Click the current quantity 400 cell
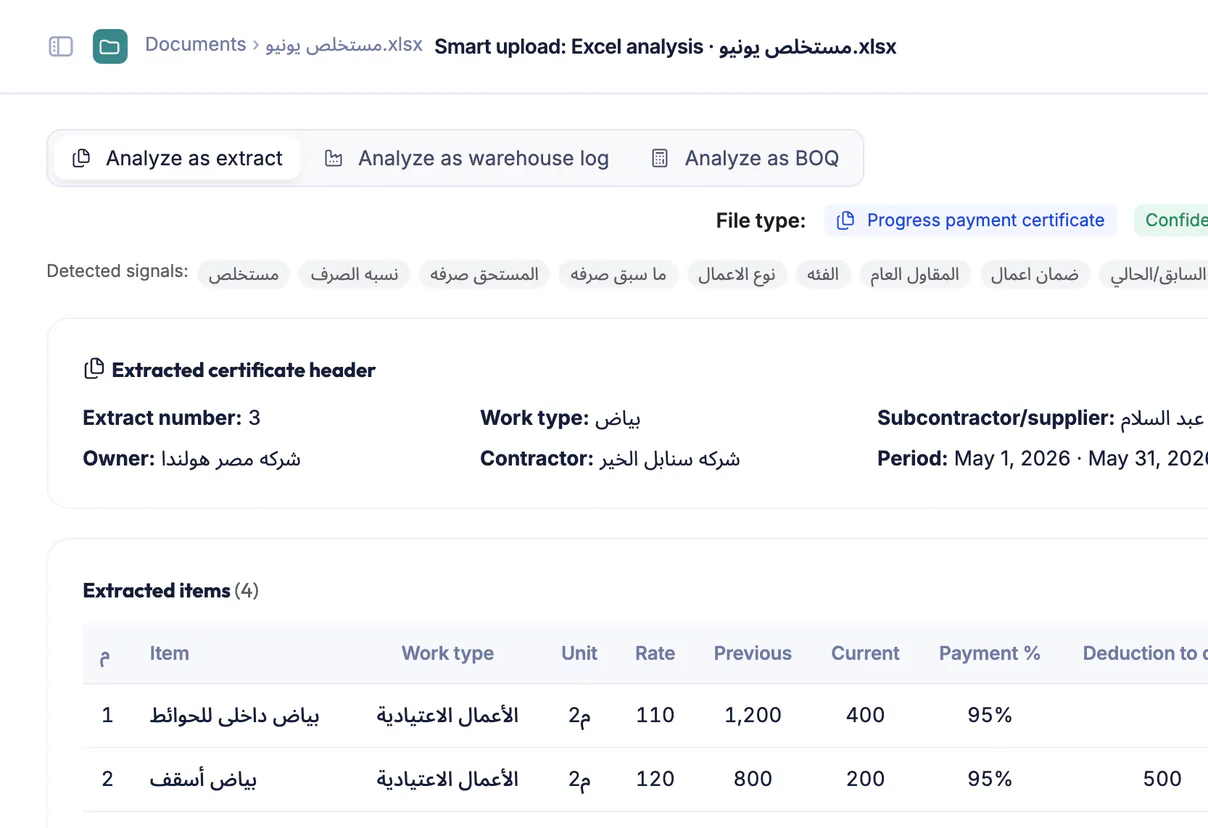Image resolution: width=1208 pixels, height=828 pixels. pyautogui.click(x=865, y=715)
